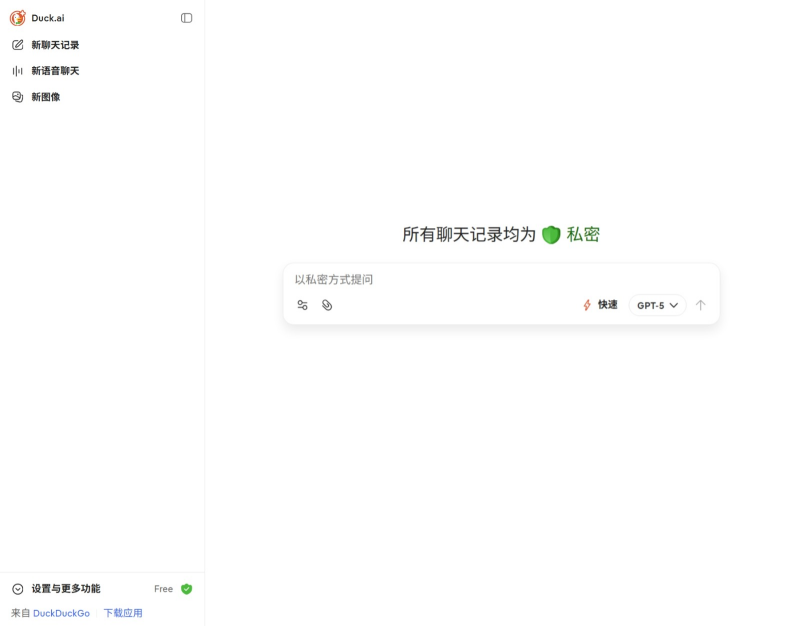Start a 新语音聊天 voice chat
800x626 pixels.
point(55,71)
